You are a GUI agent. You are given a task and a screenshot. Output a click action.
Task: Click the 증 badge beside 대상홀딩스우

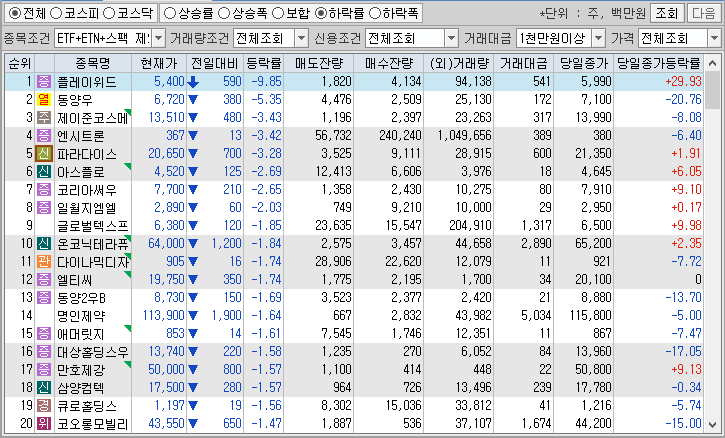click(44, 351)
